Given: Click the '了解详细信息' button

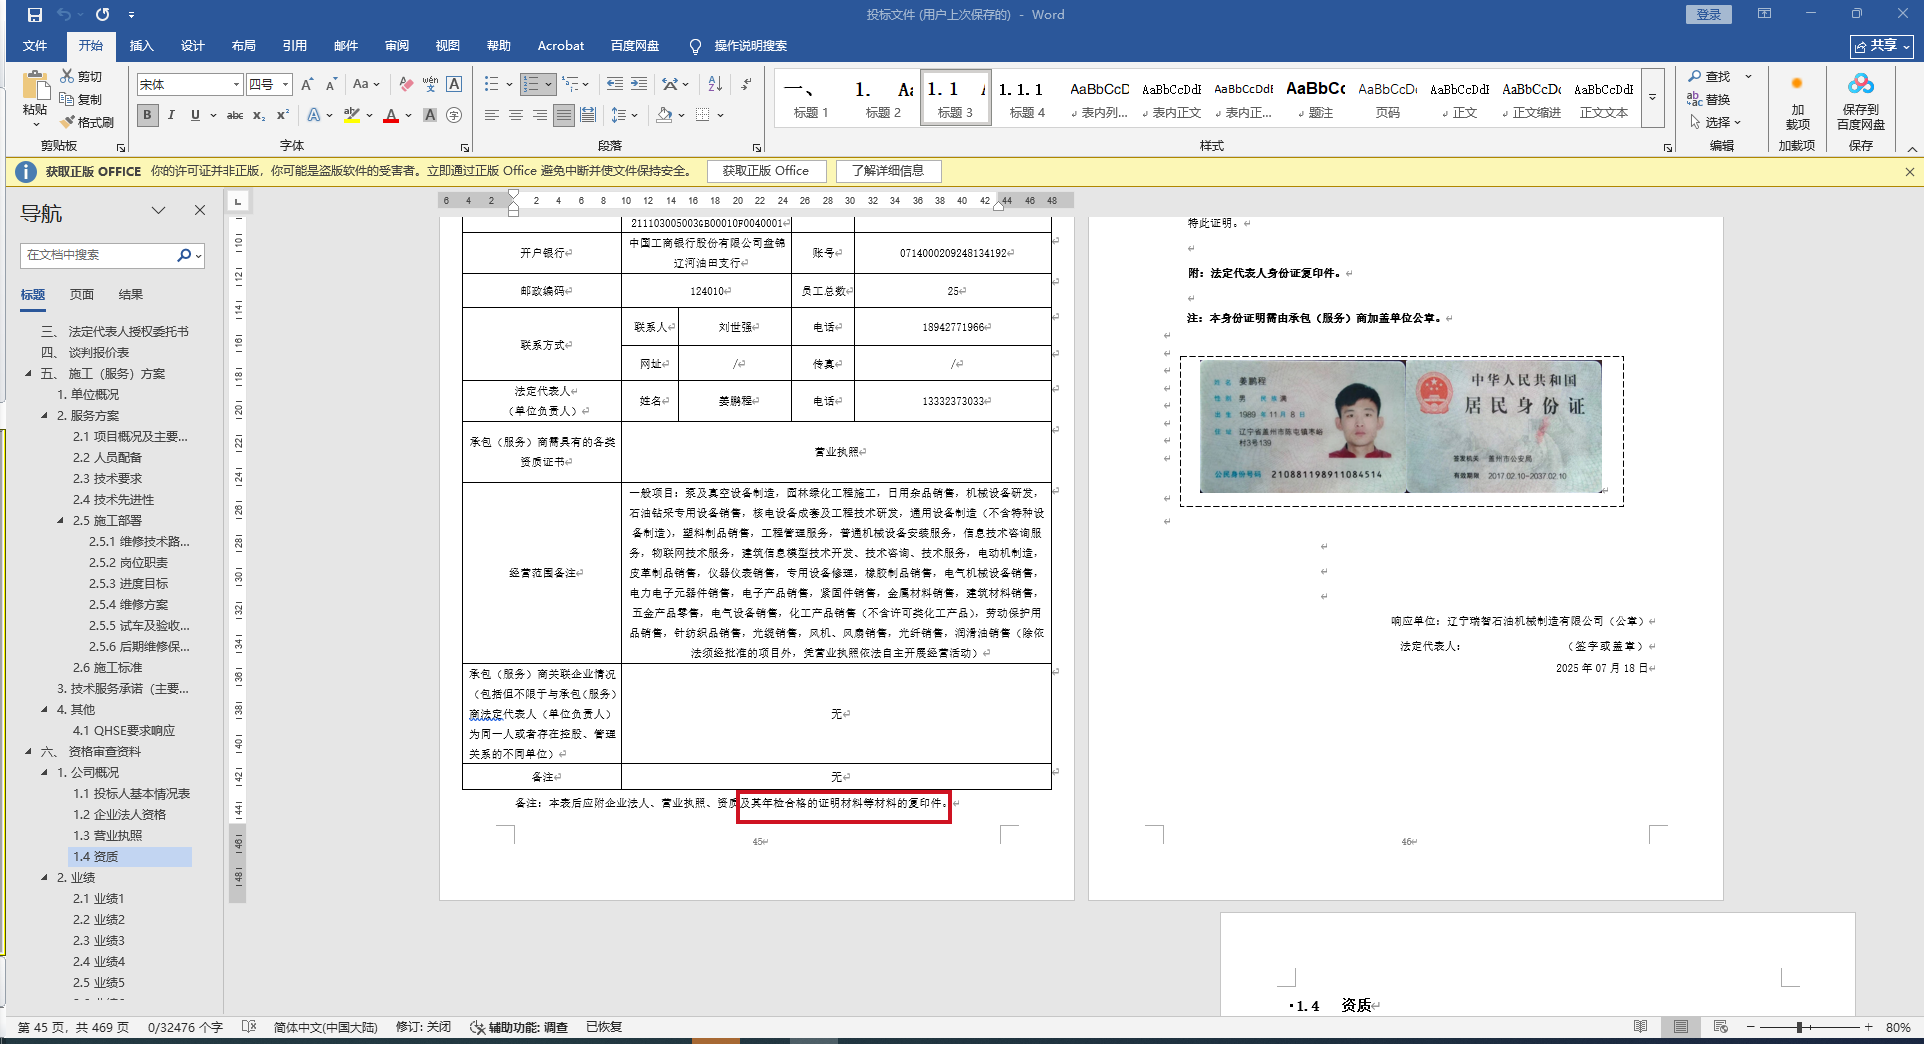Looking at the screenshot, I should [x=888, y=171].
